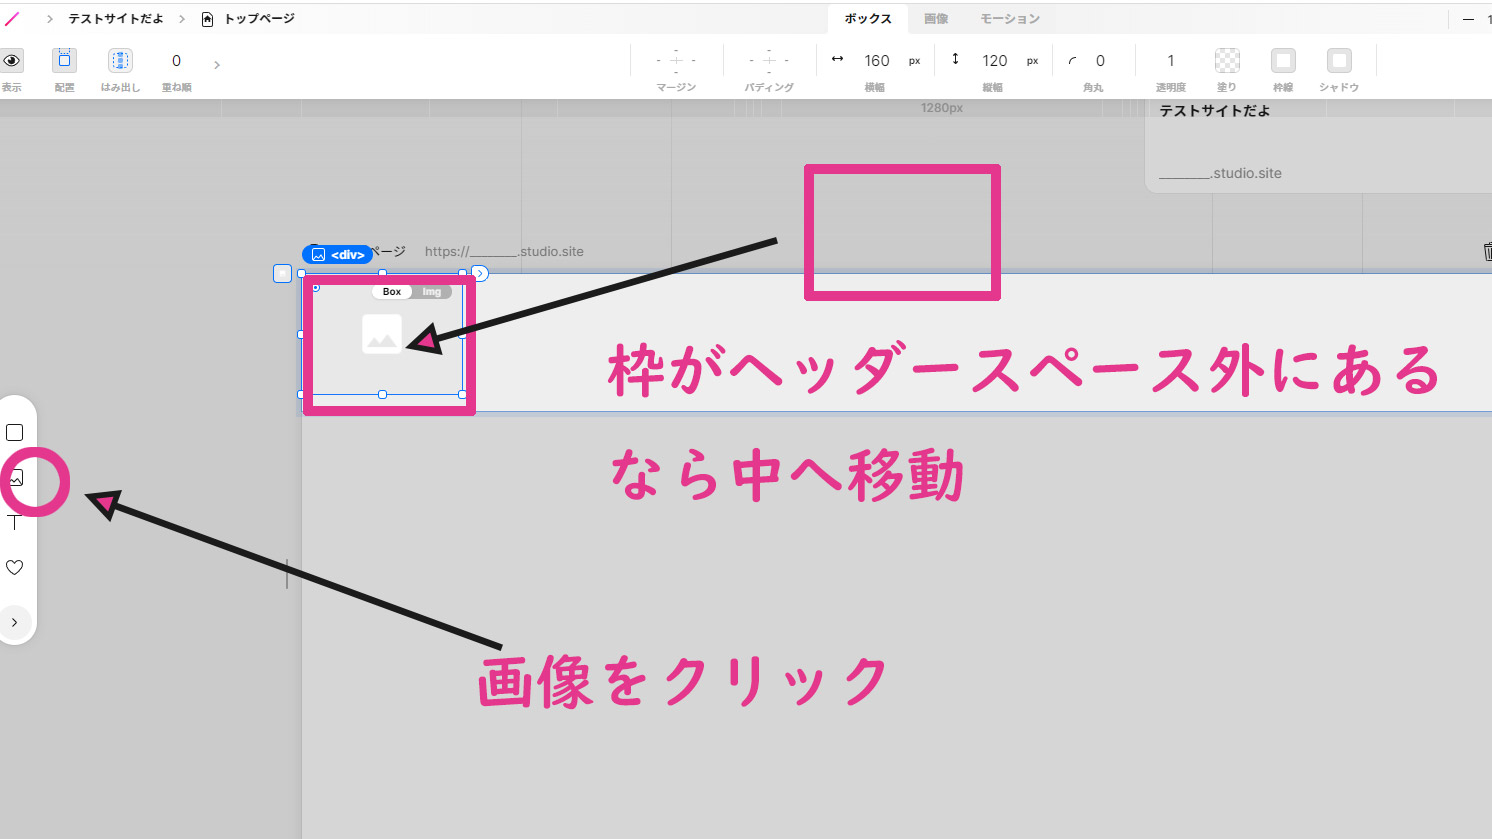The image size is (1492, 839).
Task: Click the trash icon at the right edge
Action: (1487, 252)
